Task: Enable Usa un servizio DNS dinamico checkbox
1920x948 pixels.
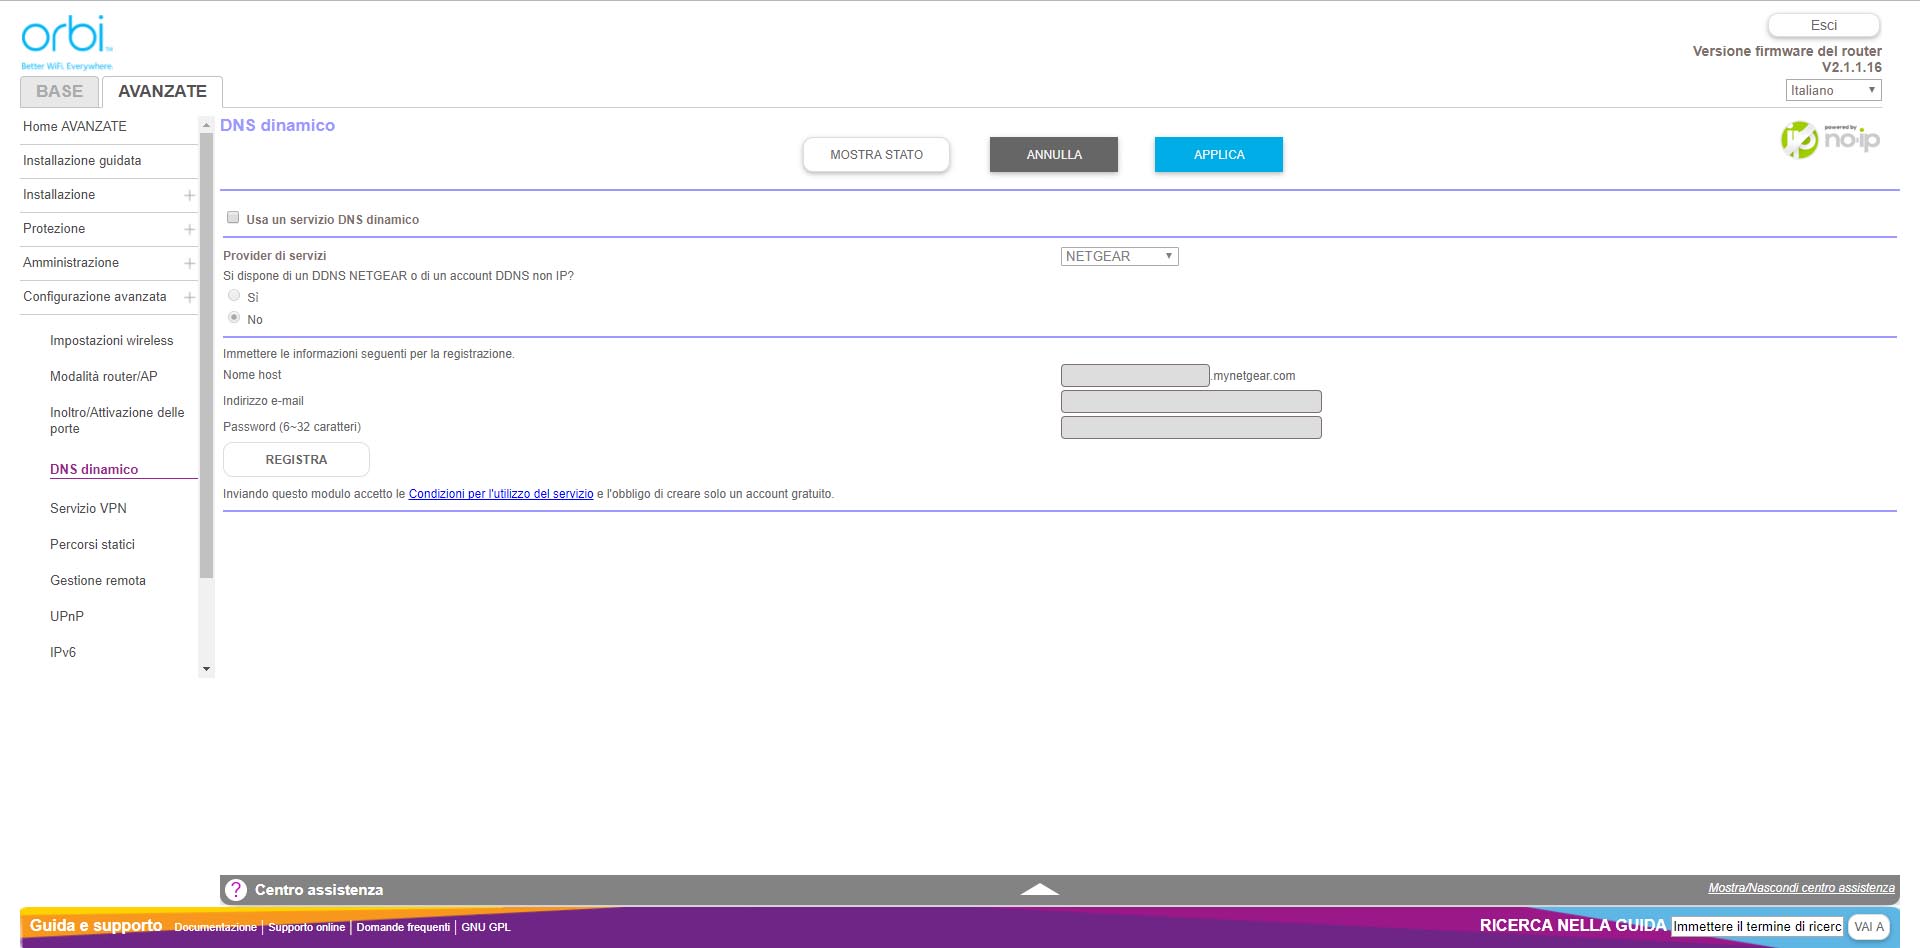Action: coord(233,218)
